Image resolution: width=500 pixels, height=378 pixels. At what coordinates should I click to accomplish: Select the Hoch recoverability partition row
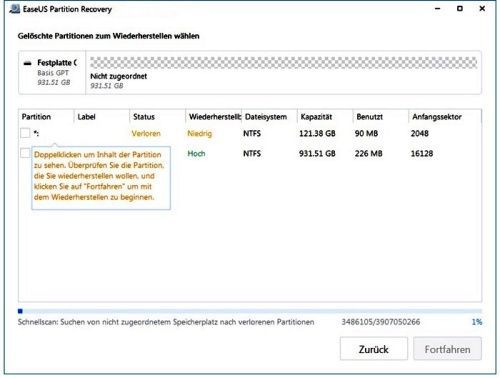click(250, 153)
